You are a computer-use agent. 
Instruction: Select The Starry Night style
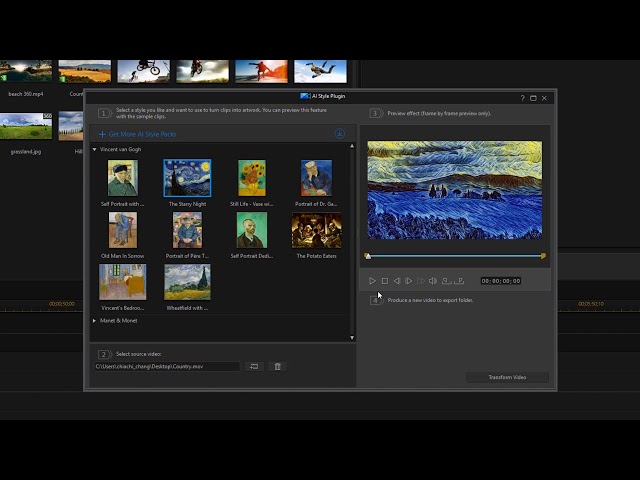click(187, 178)
